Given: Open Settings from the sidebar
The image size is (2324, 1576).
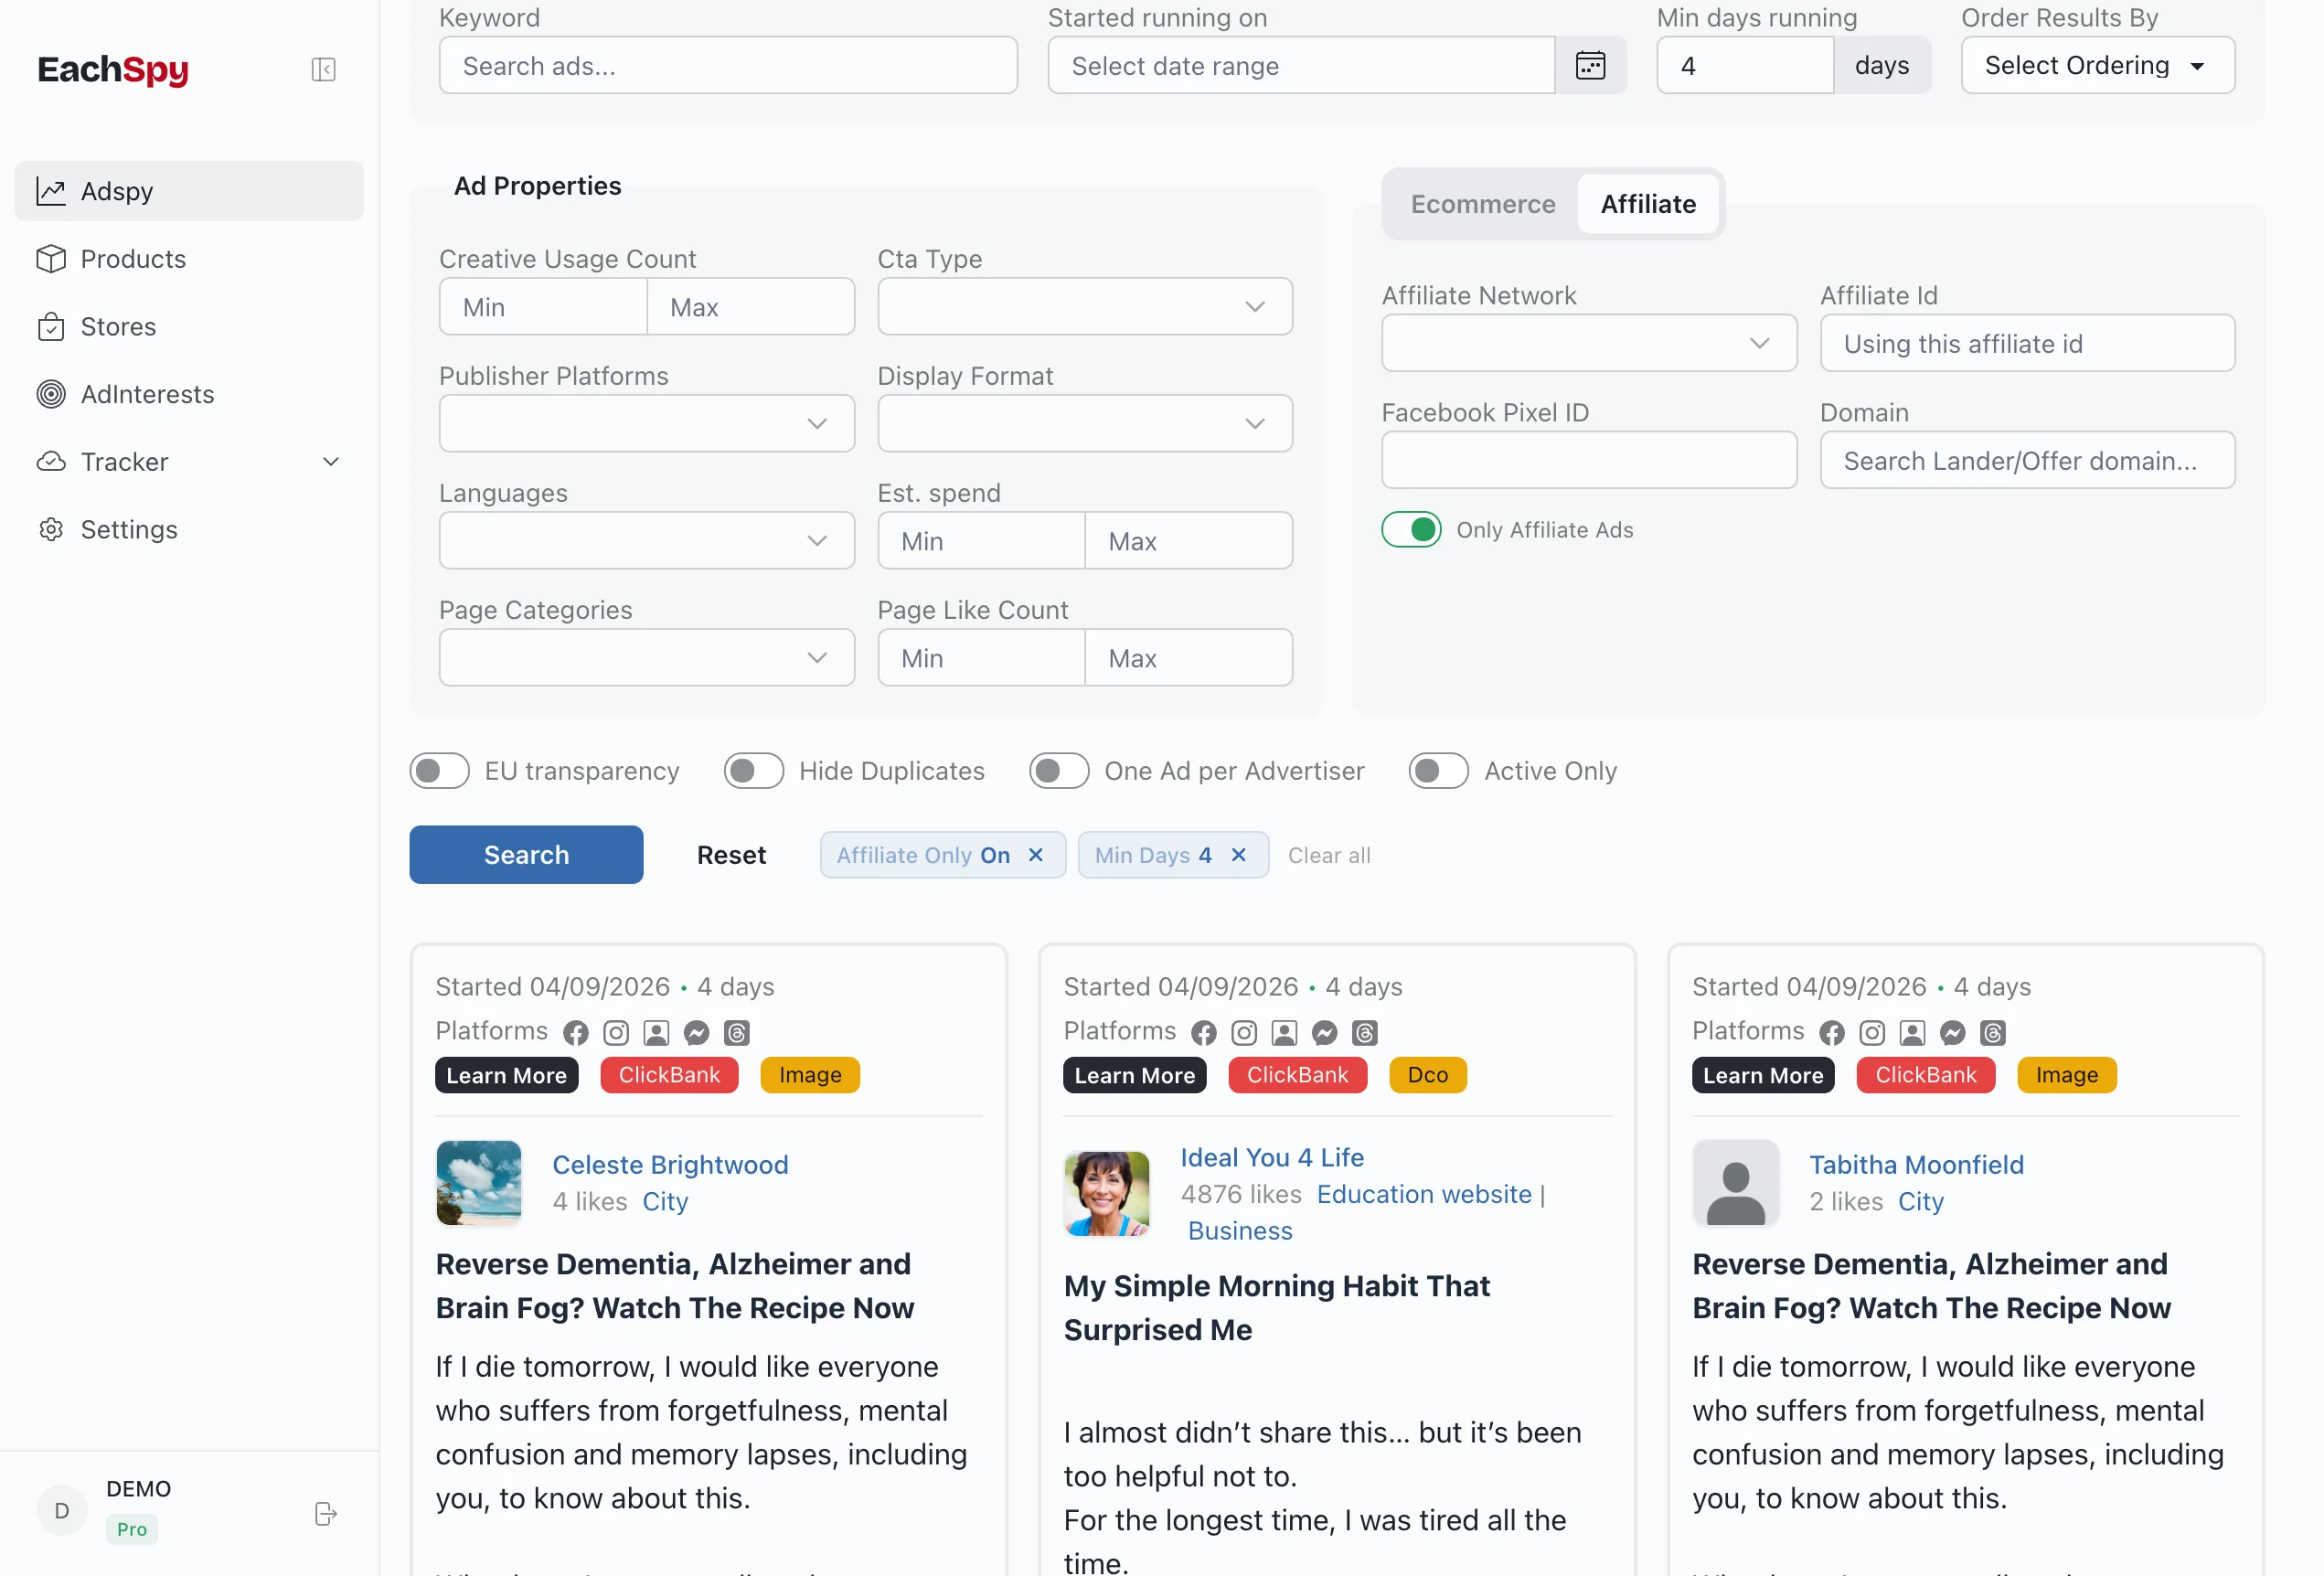Looking at the screenshot, I should pyautogui.click(x=129, y=529).
